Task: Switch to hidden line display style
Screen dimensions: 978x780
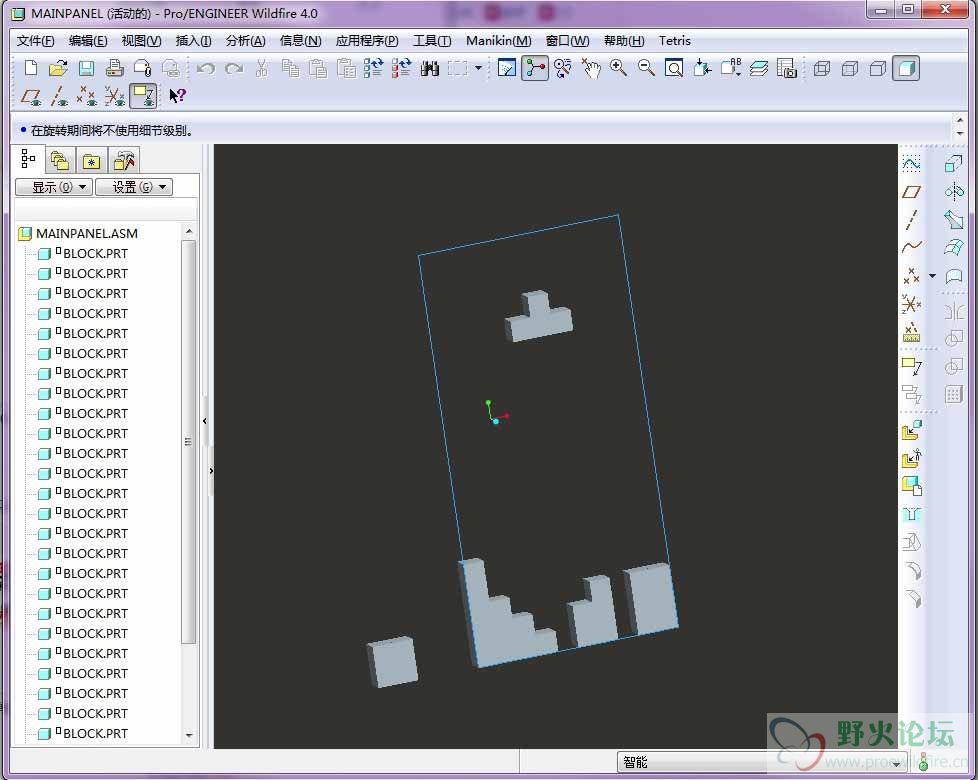Action: coord(850,68)
